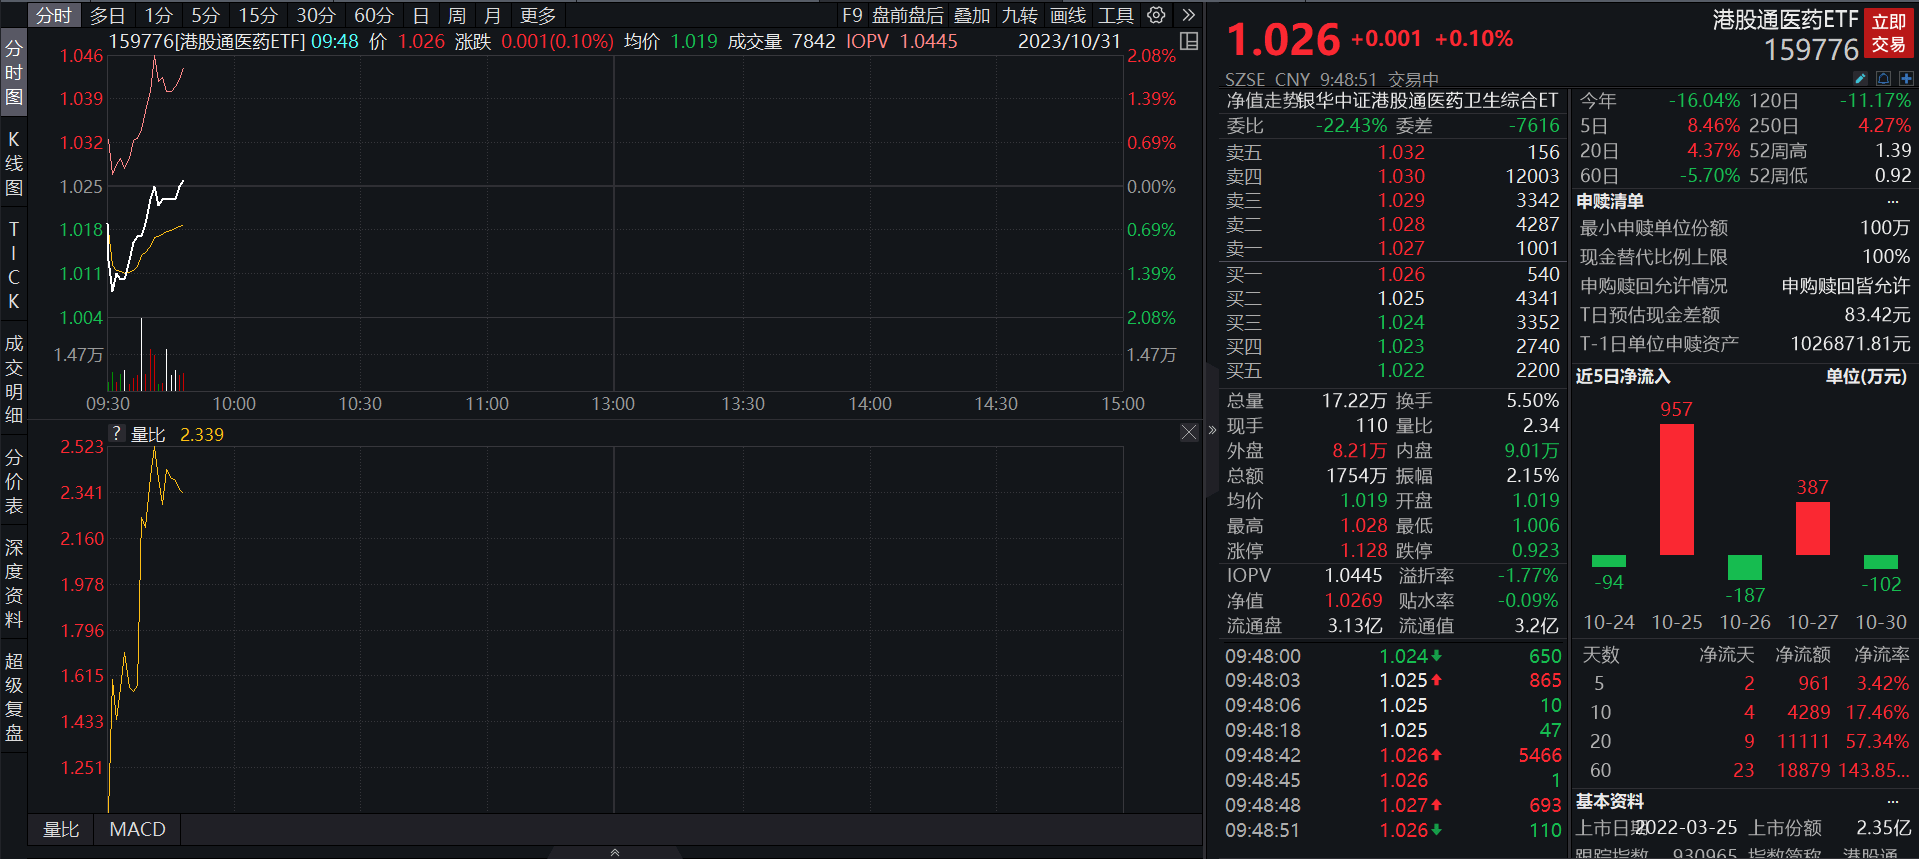Click the 10-25 net inflow bar 957
1919x859 pixels.
click(x=1677, y=490)
